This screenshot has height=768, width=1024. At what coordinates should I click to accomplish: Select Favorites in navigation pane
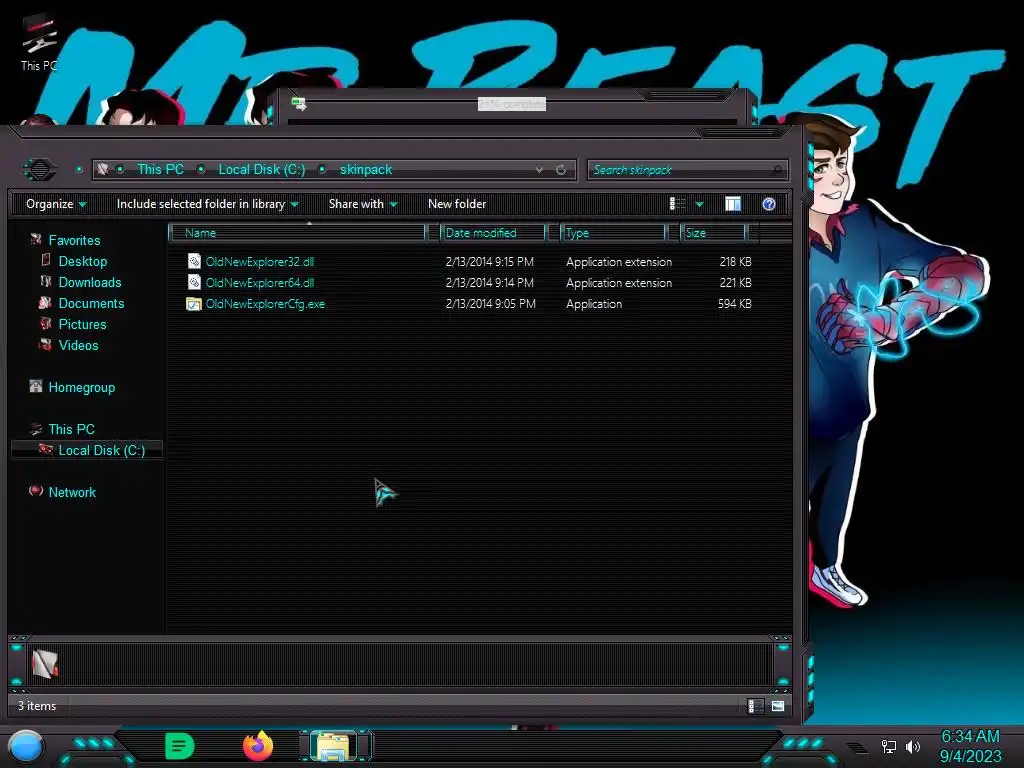[74, 240]
